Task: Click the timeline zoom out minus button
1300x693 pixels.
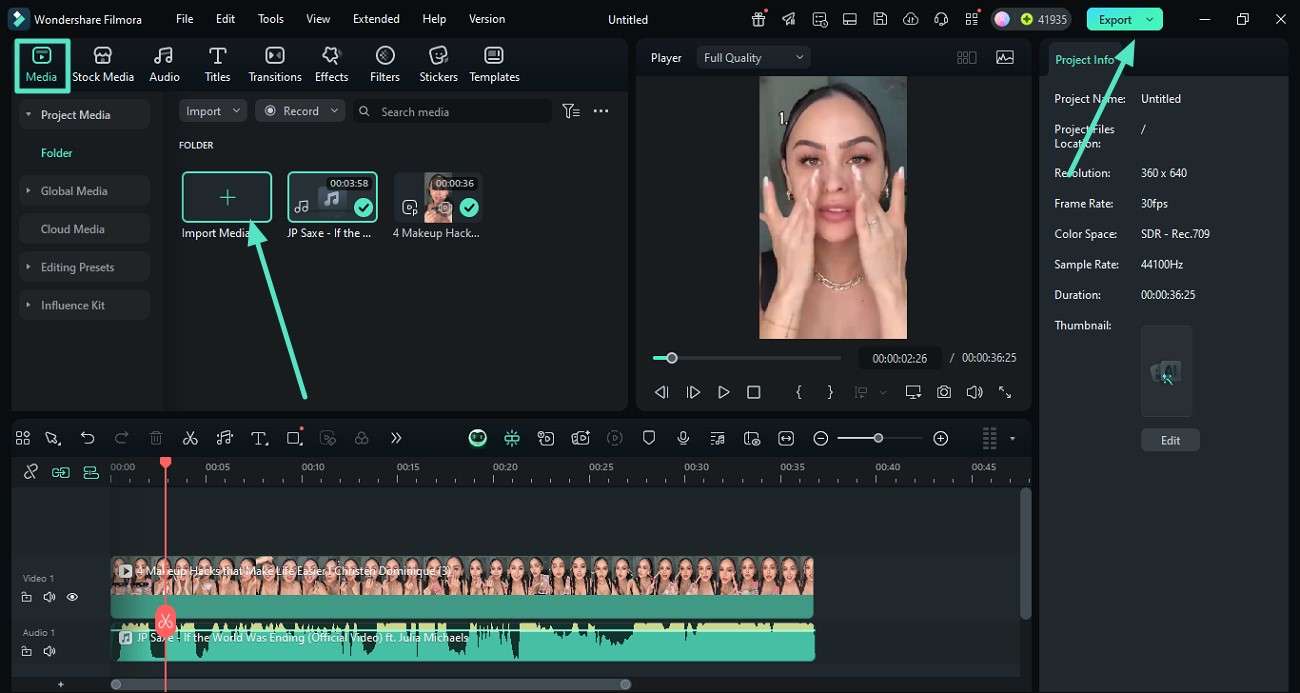Action: coord(820,438)
